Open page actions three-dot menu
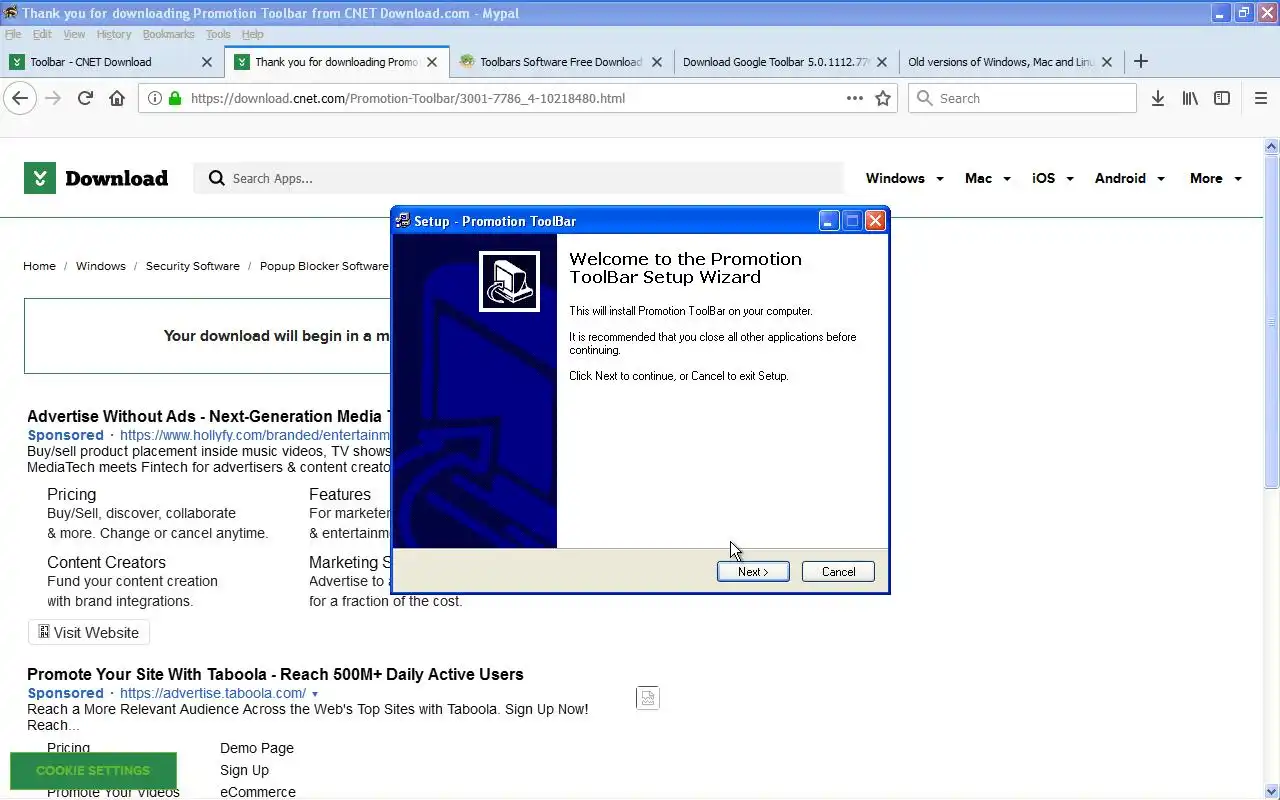Image resolution: width=1280 pixels, height=800 pixels. coord(854,98)
